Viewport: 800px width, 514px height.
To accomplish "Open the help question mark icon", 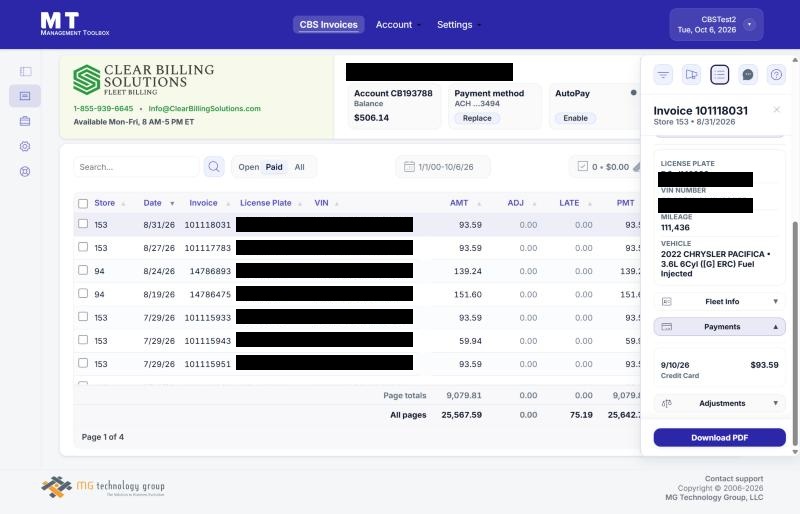I will (776, 75).
